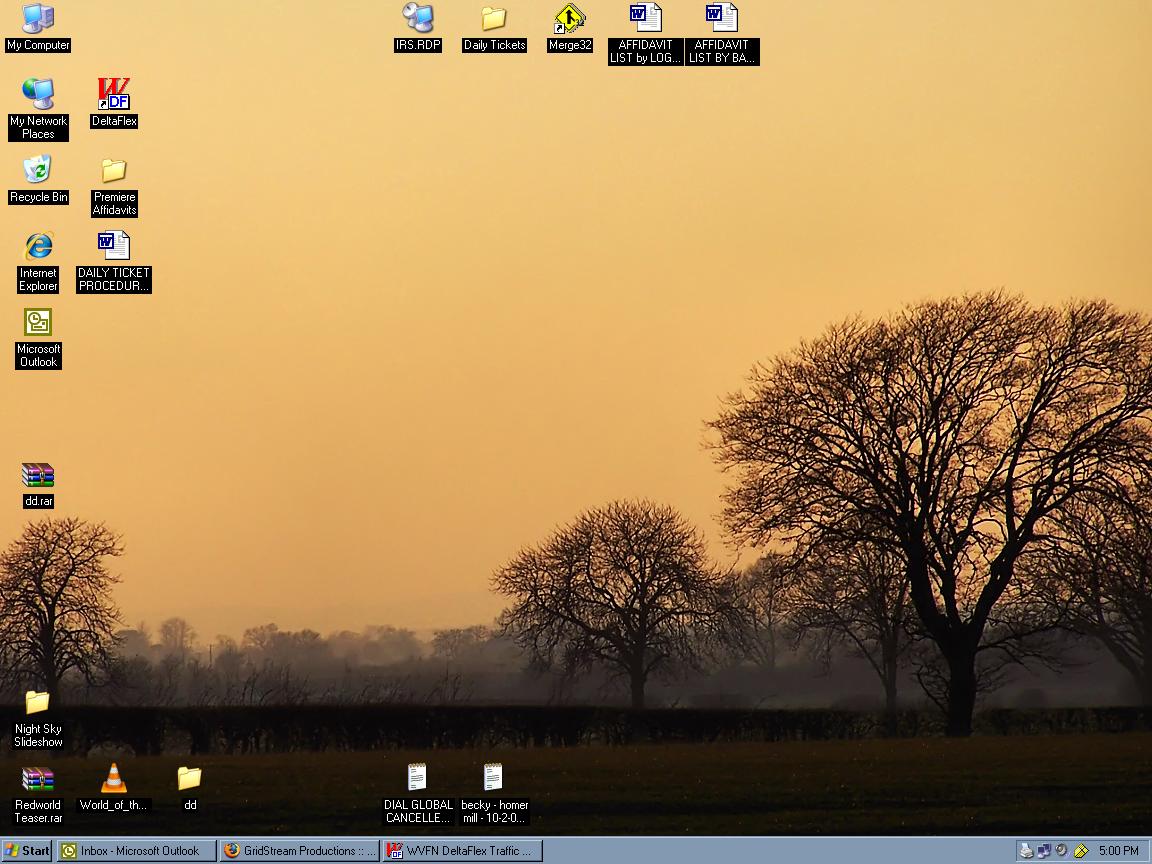1152x864 pixels.
Task: Select the AFFIDAVIT LIST by LOG document
Action: tap(645, 19)
